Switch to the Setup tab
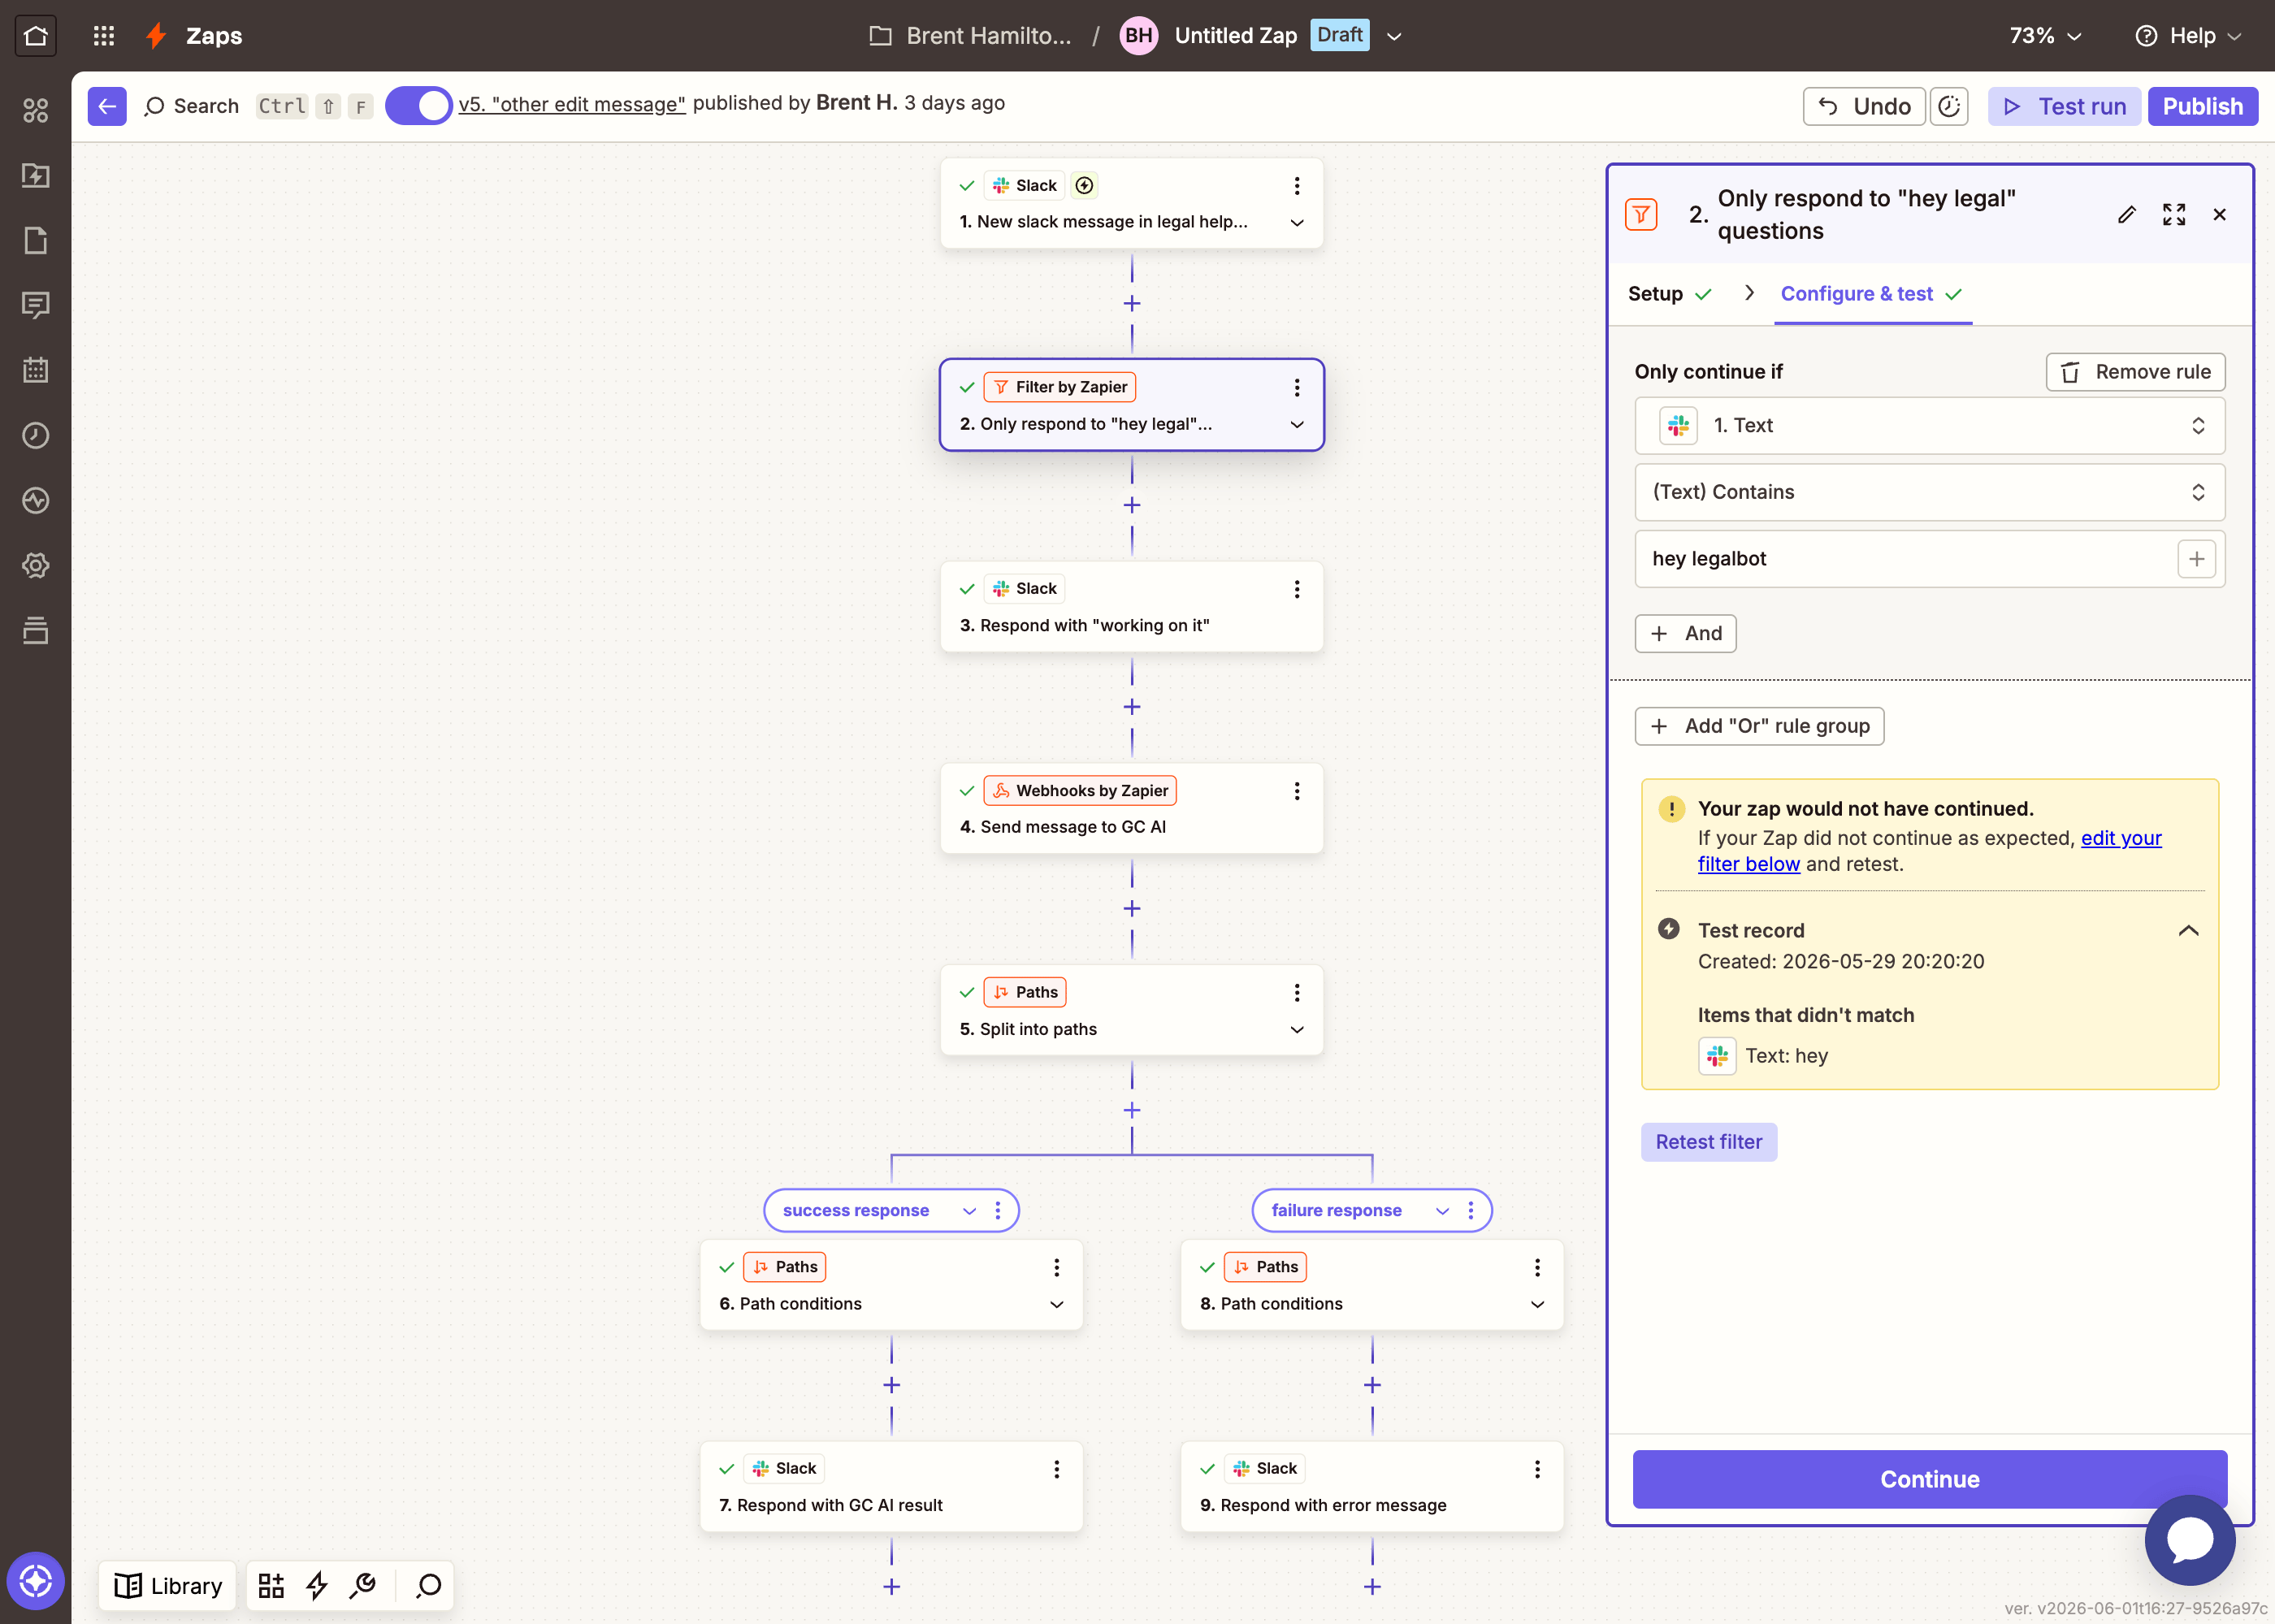Screen dimensions: 2275x1624 (x=1669, y=294)
